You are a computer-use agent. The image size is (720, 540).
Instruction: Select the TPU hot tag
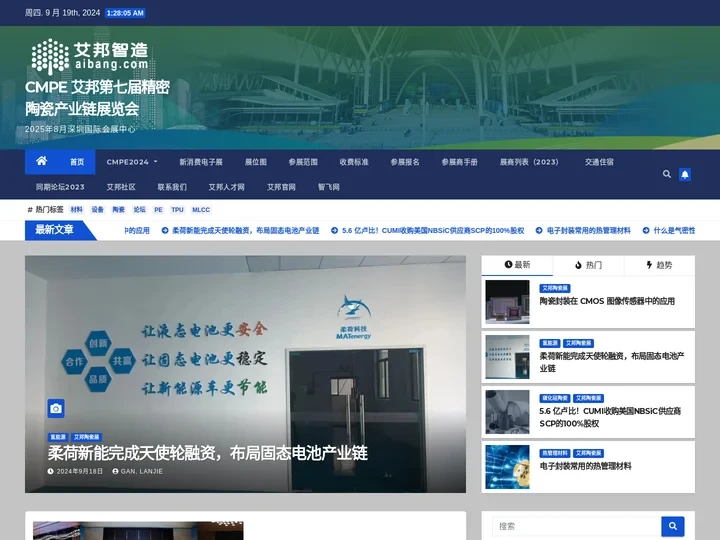(x=177, y=209)
